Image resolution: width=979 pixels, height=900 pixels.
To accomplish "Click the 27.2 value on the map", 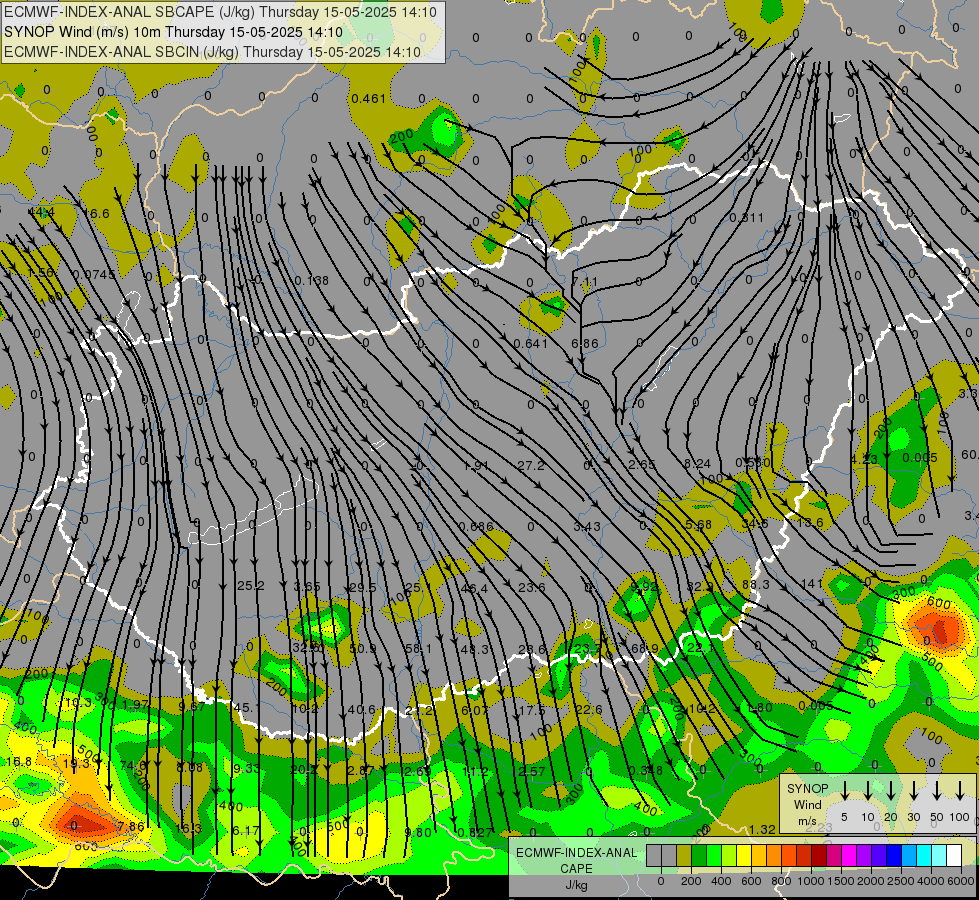I will tap(531, 465).
